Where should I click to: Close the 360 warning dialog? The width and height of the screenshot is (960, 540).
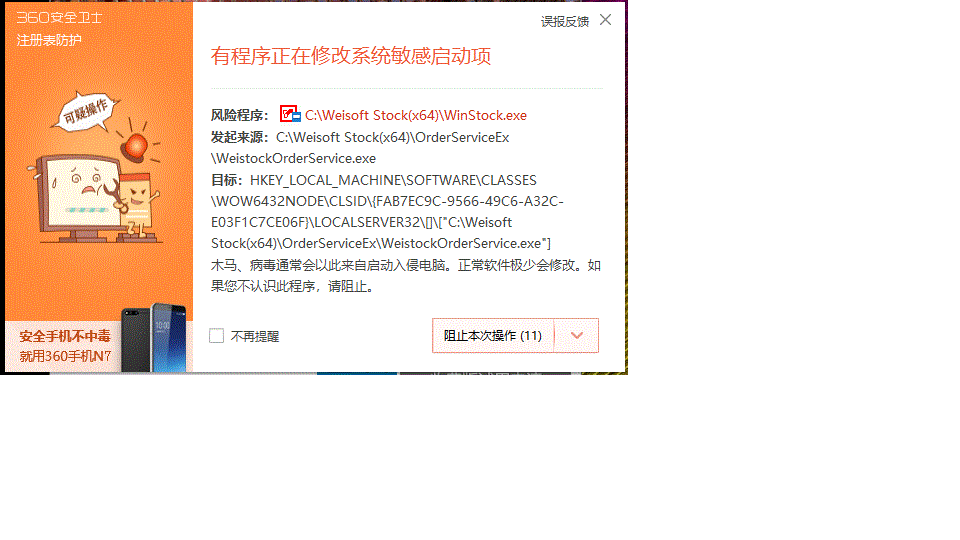(x=606, y=20)
